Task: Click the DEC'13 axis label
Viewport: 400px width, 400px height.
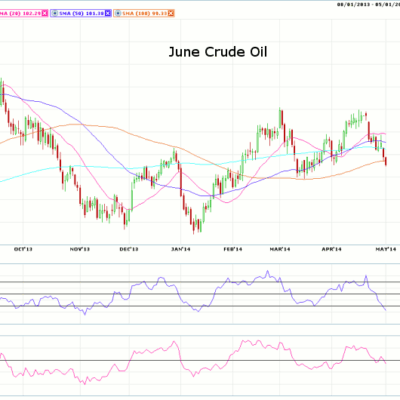Action: pyautogui.click(x=129, y=249)
